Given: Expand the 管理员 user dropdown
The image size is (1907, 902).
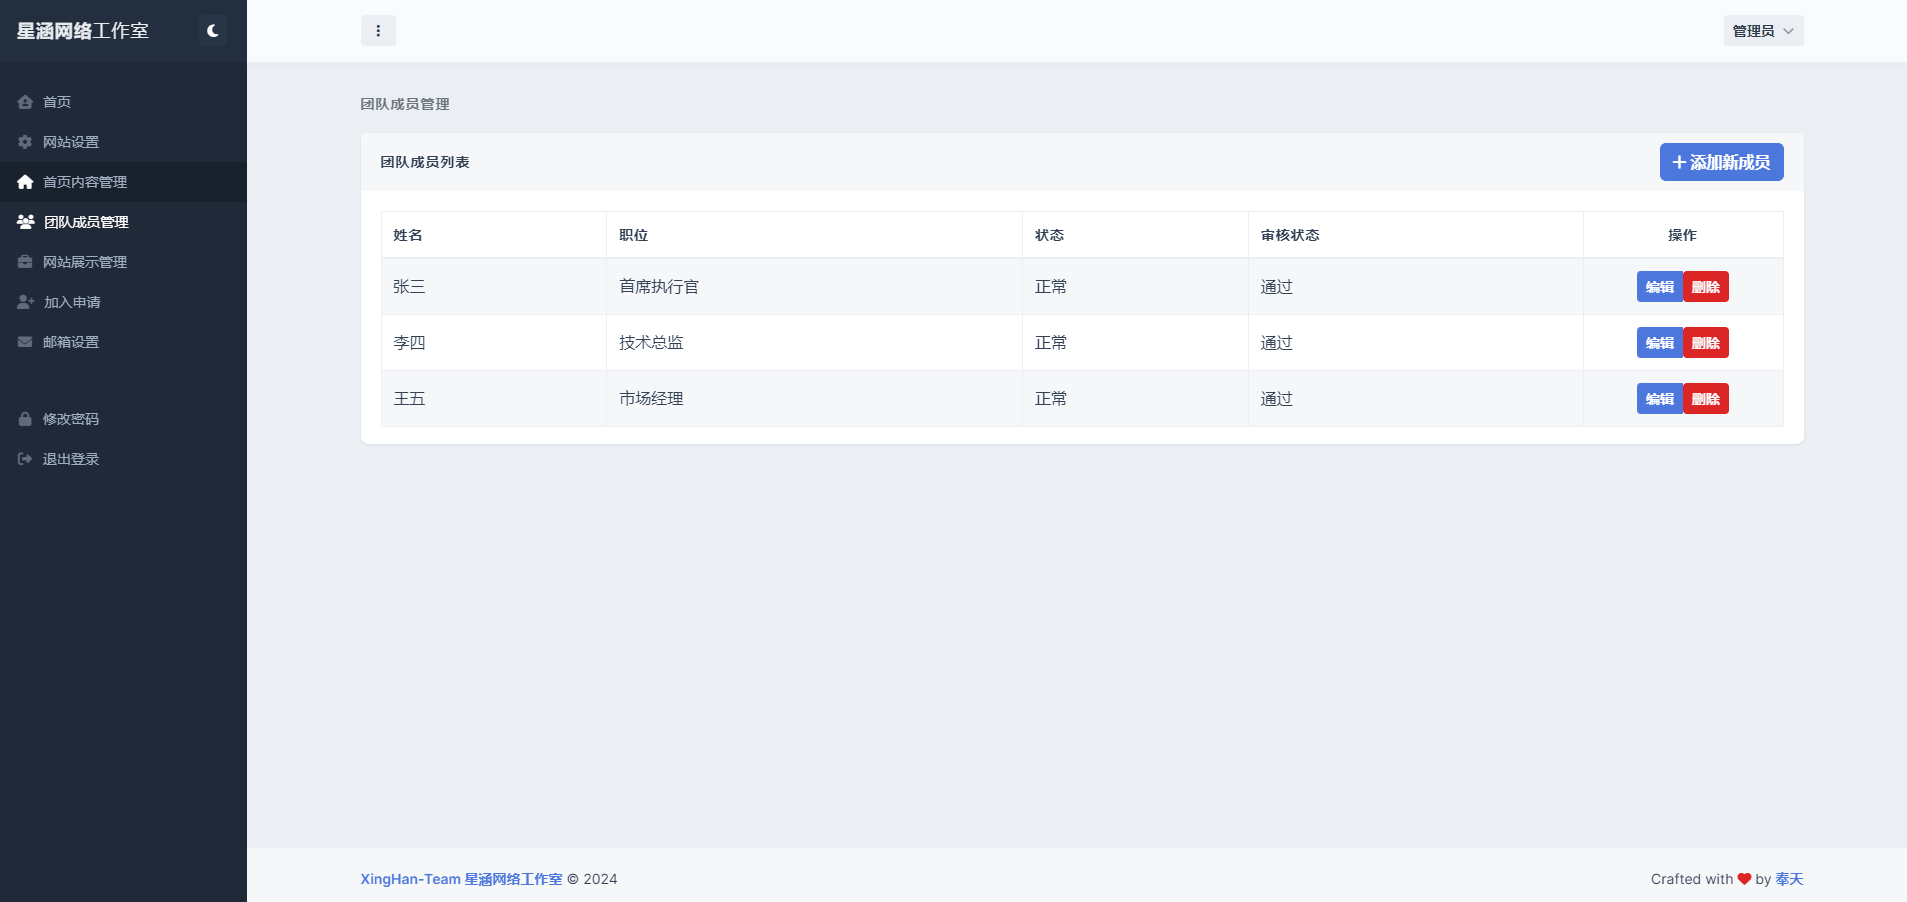Looking at the screenshot, I should (1762, 31).
